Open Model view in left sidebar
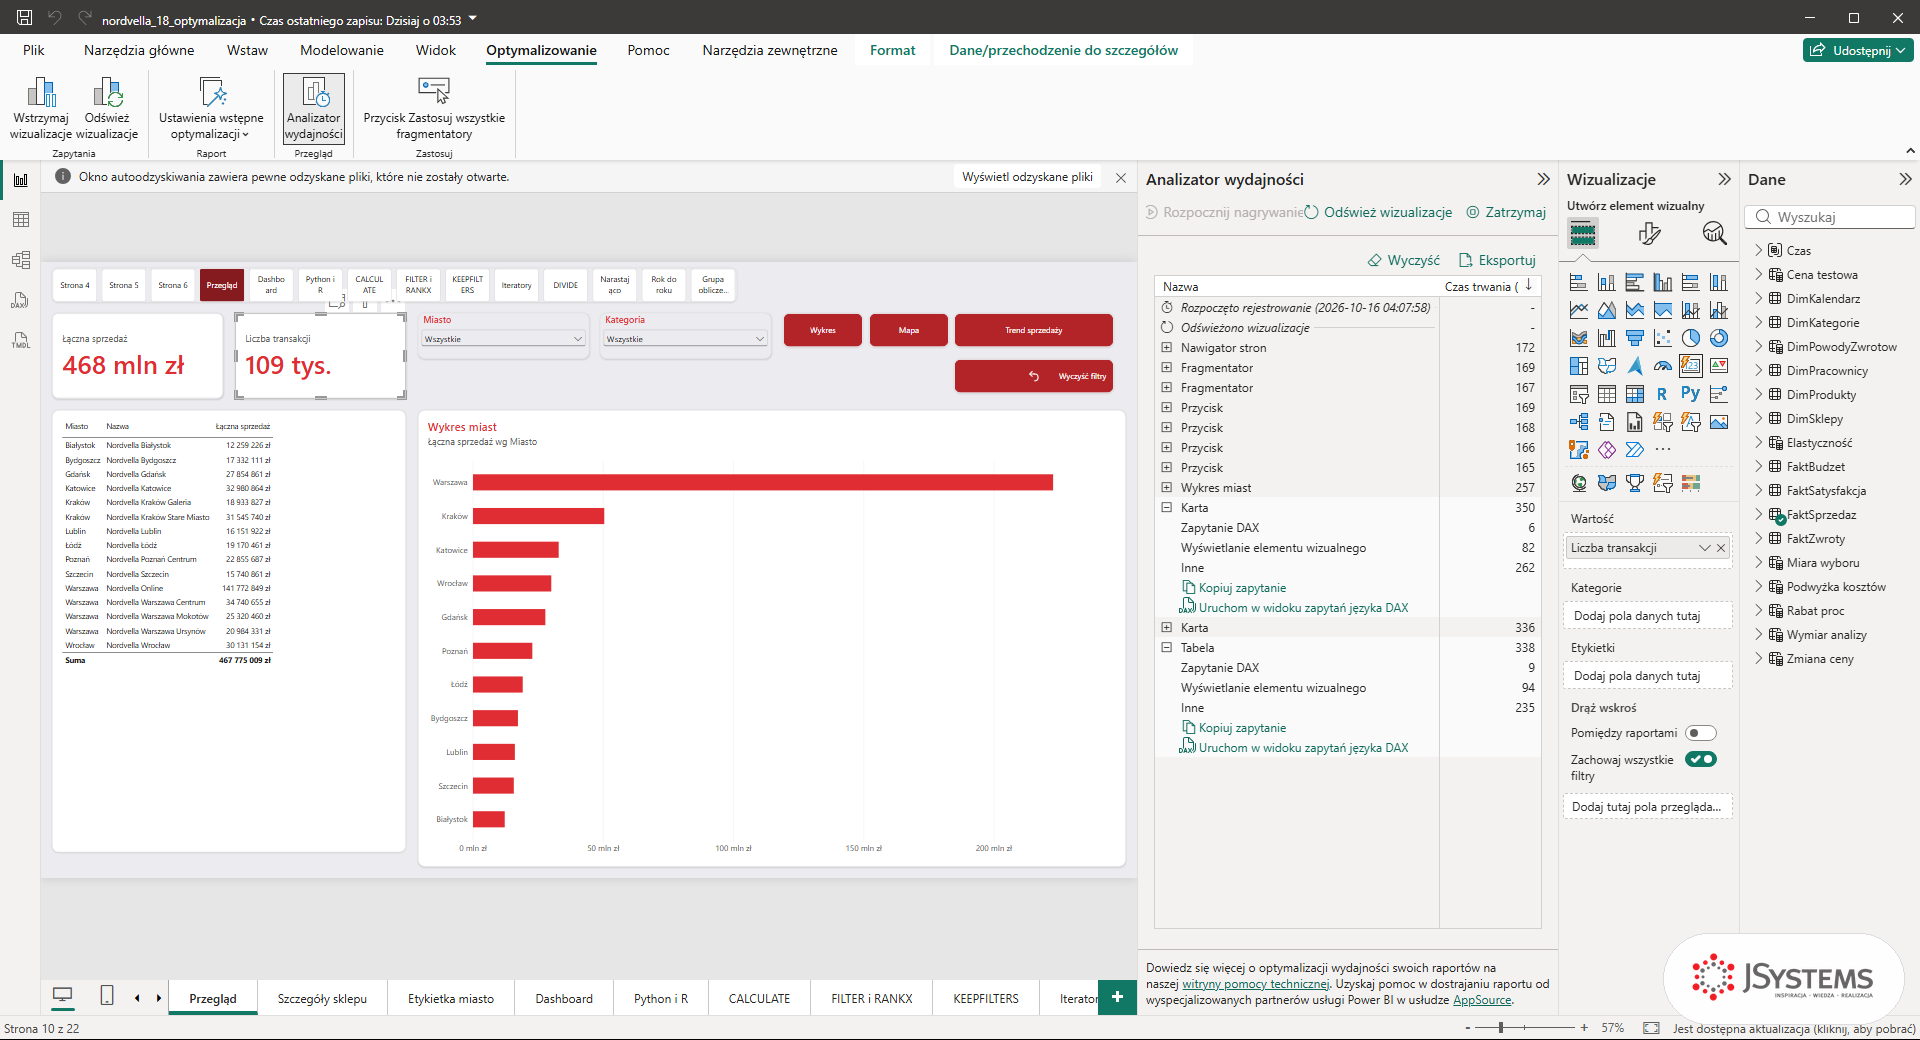Viewport: 1920px width, 1040px height. click(21, 260)
